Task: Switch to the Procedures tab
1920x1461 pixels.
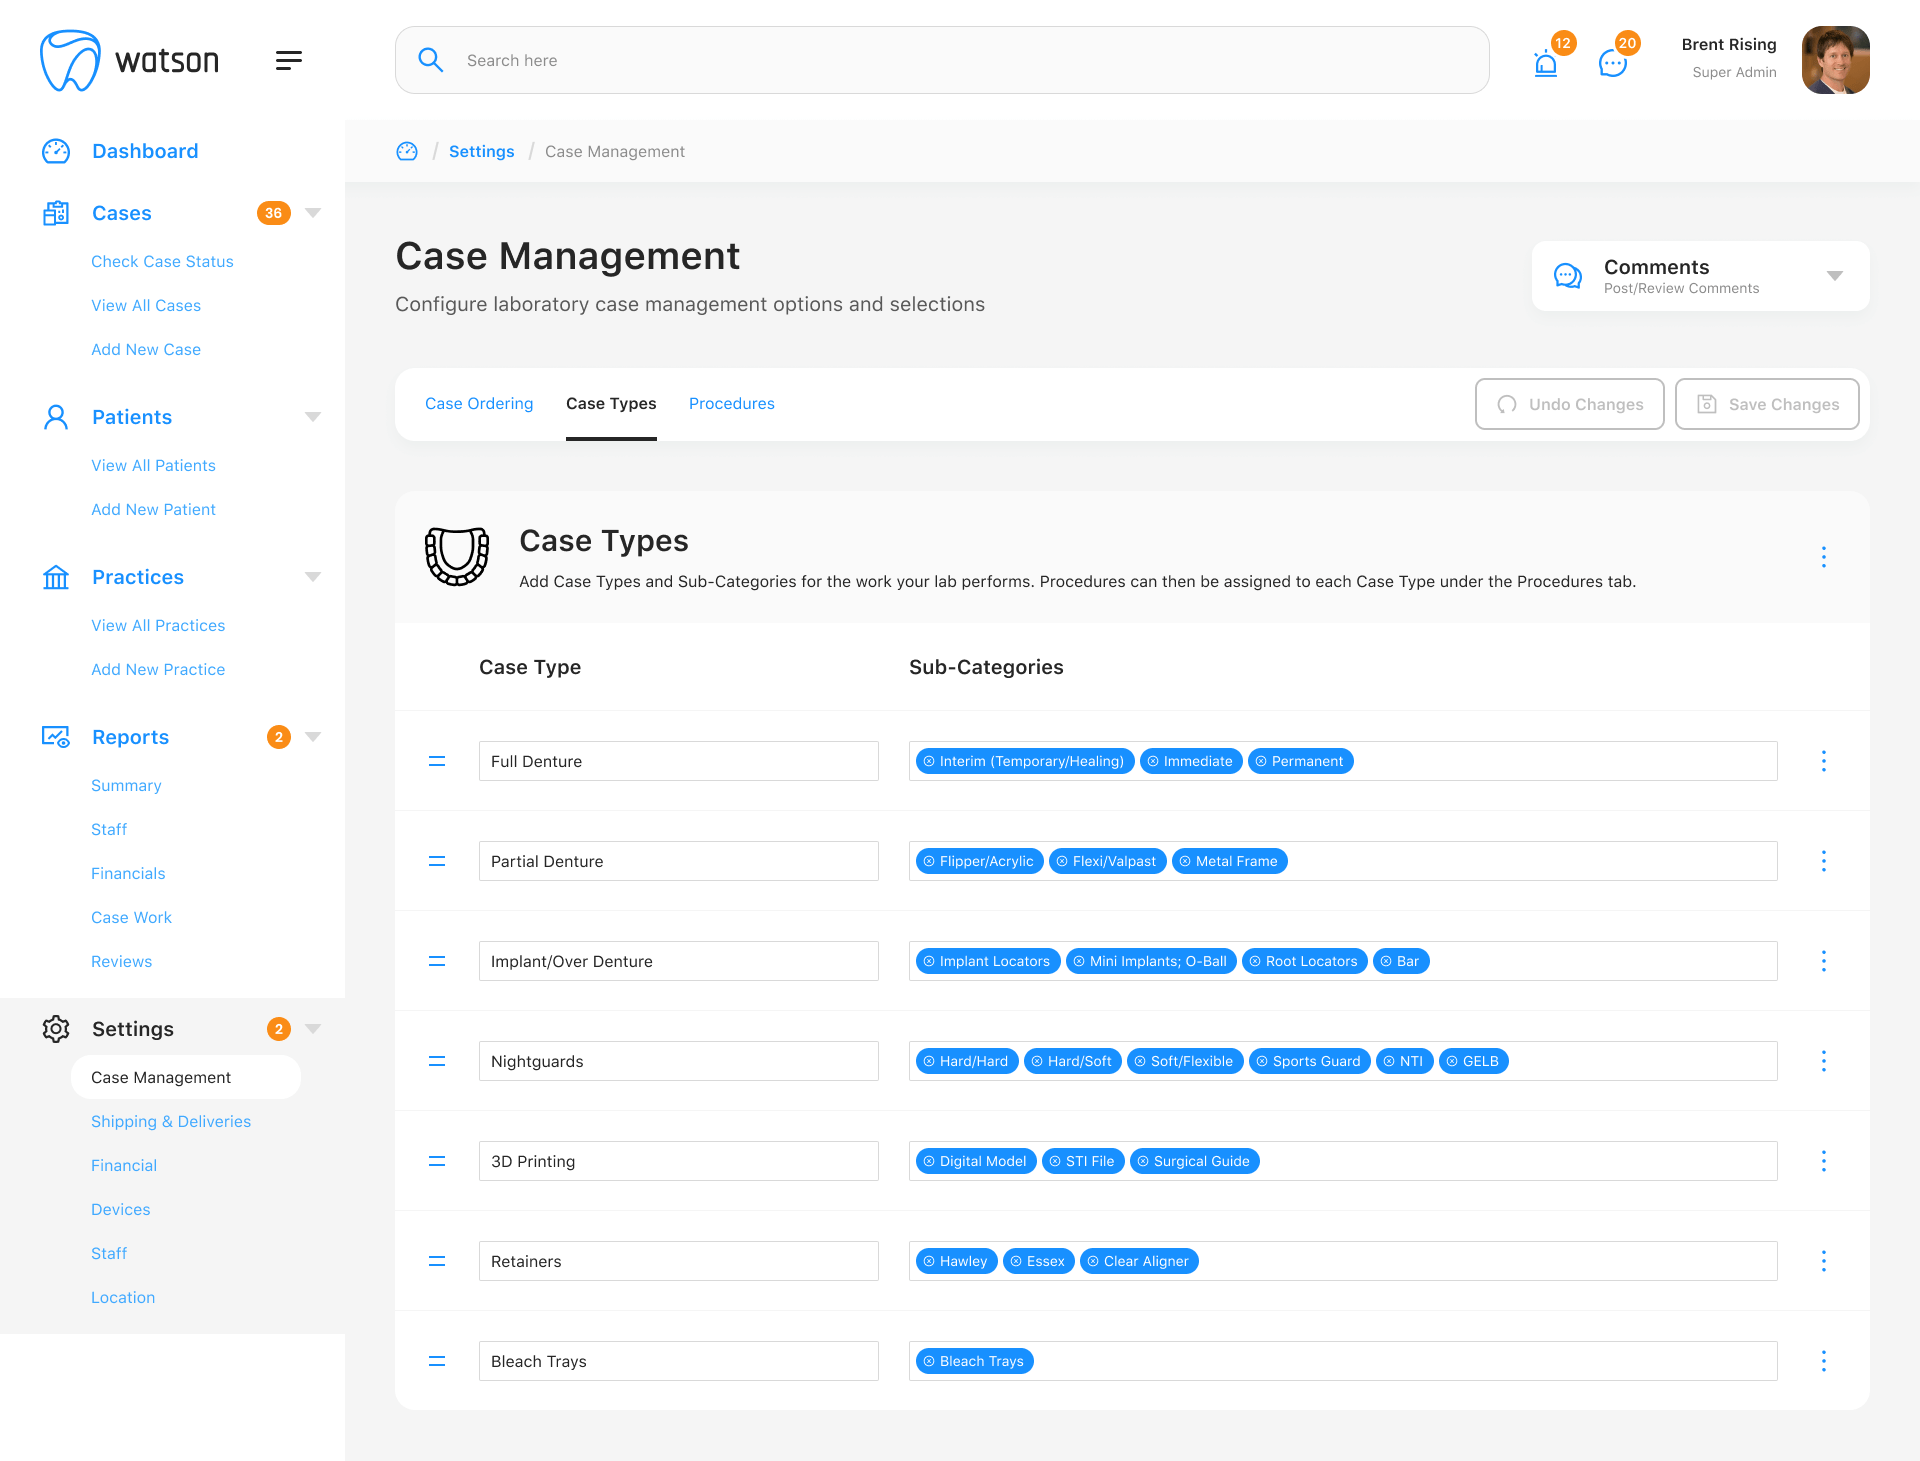Action: [731, 404]
